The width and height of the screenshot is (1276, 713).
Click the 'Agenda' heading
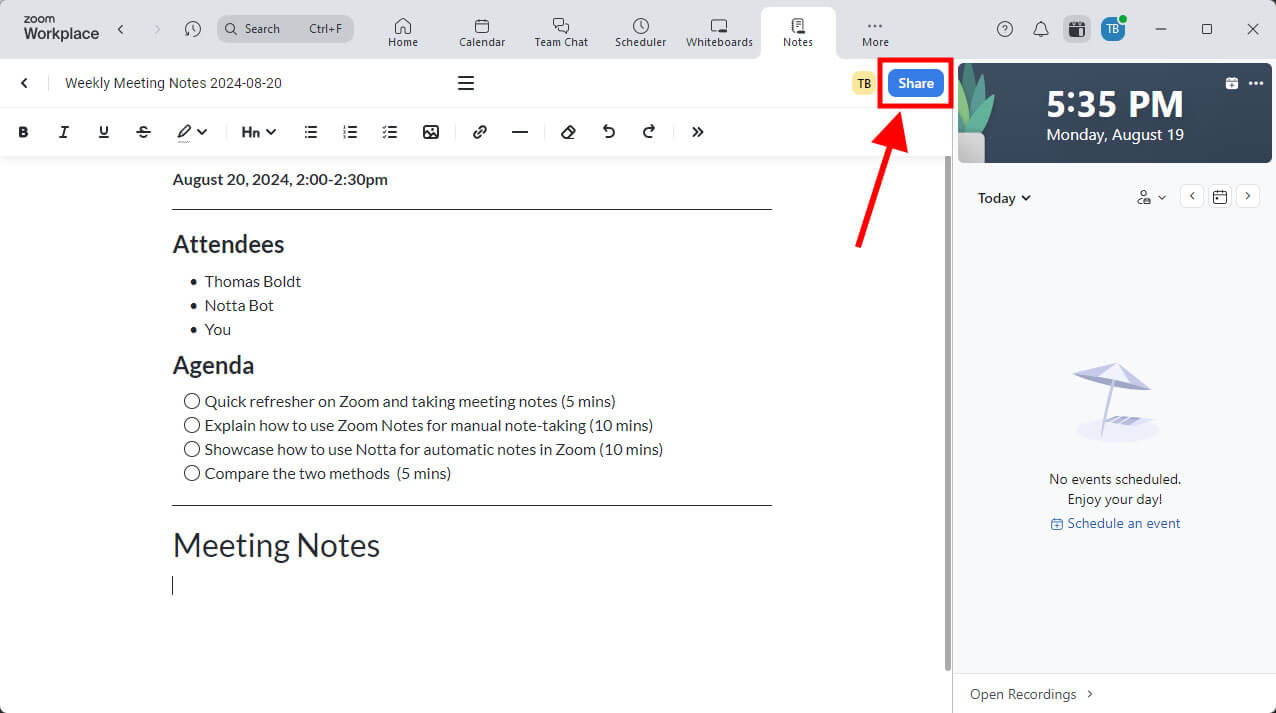coord(213,365)
